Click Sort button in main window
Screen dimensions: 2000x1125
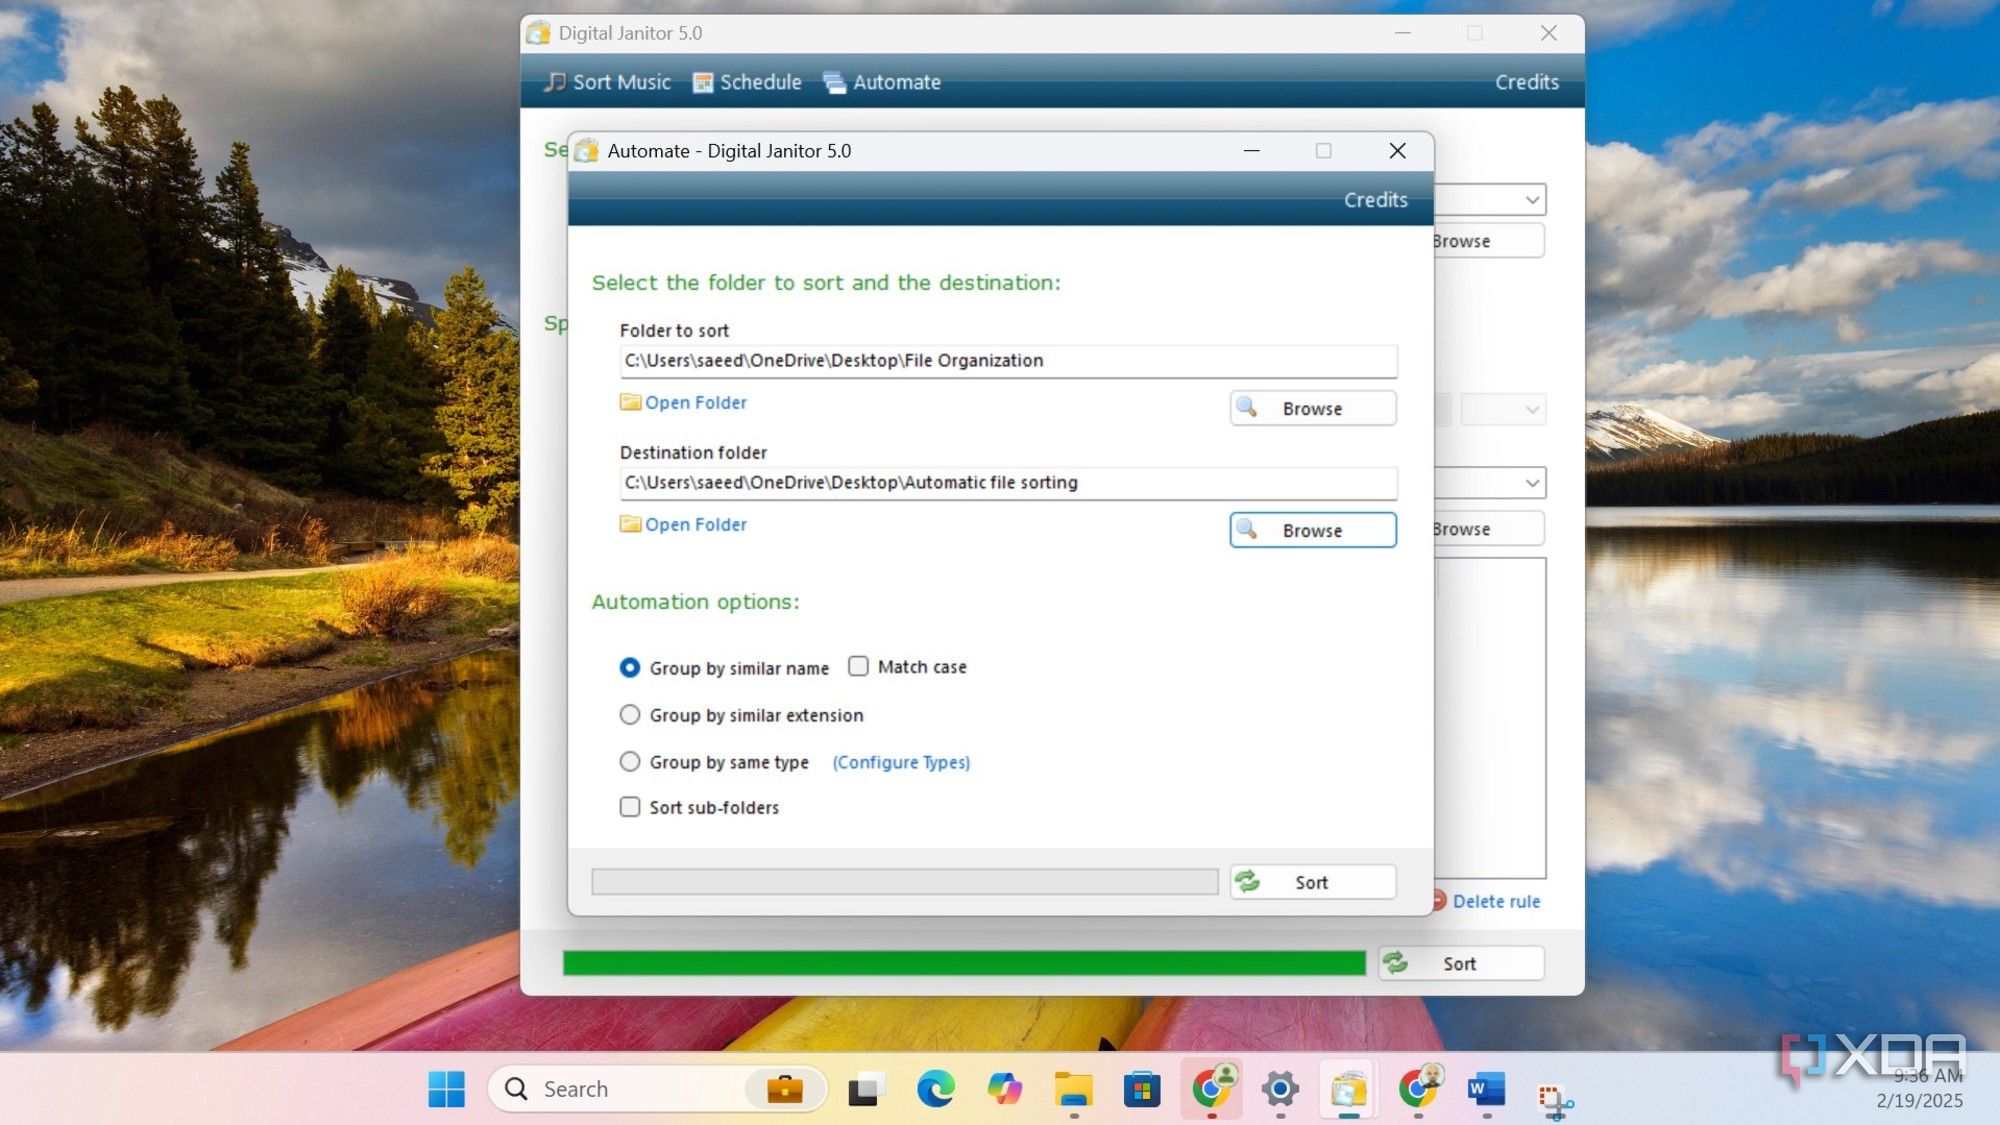click(x=1460, y=963)
